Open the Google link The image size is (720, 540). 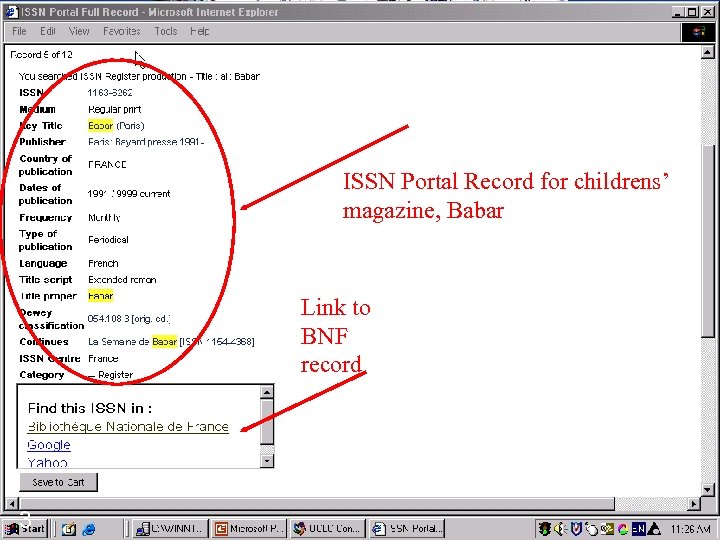click(x=49, y=445)
